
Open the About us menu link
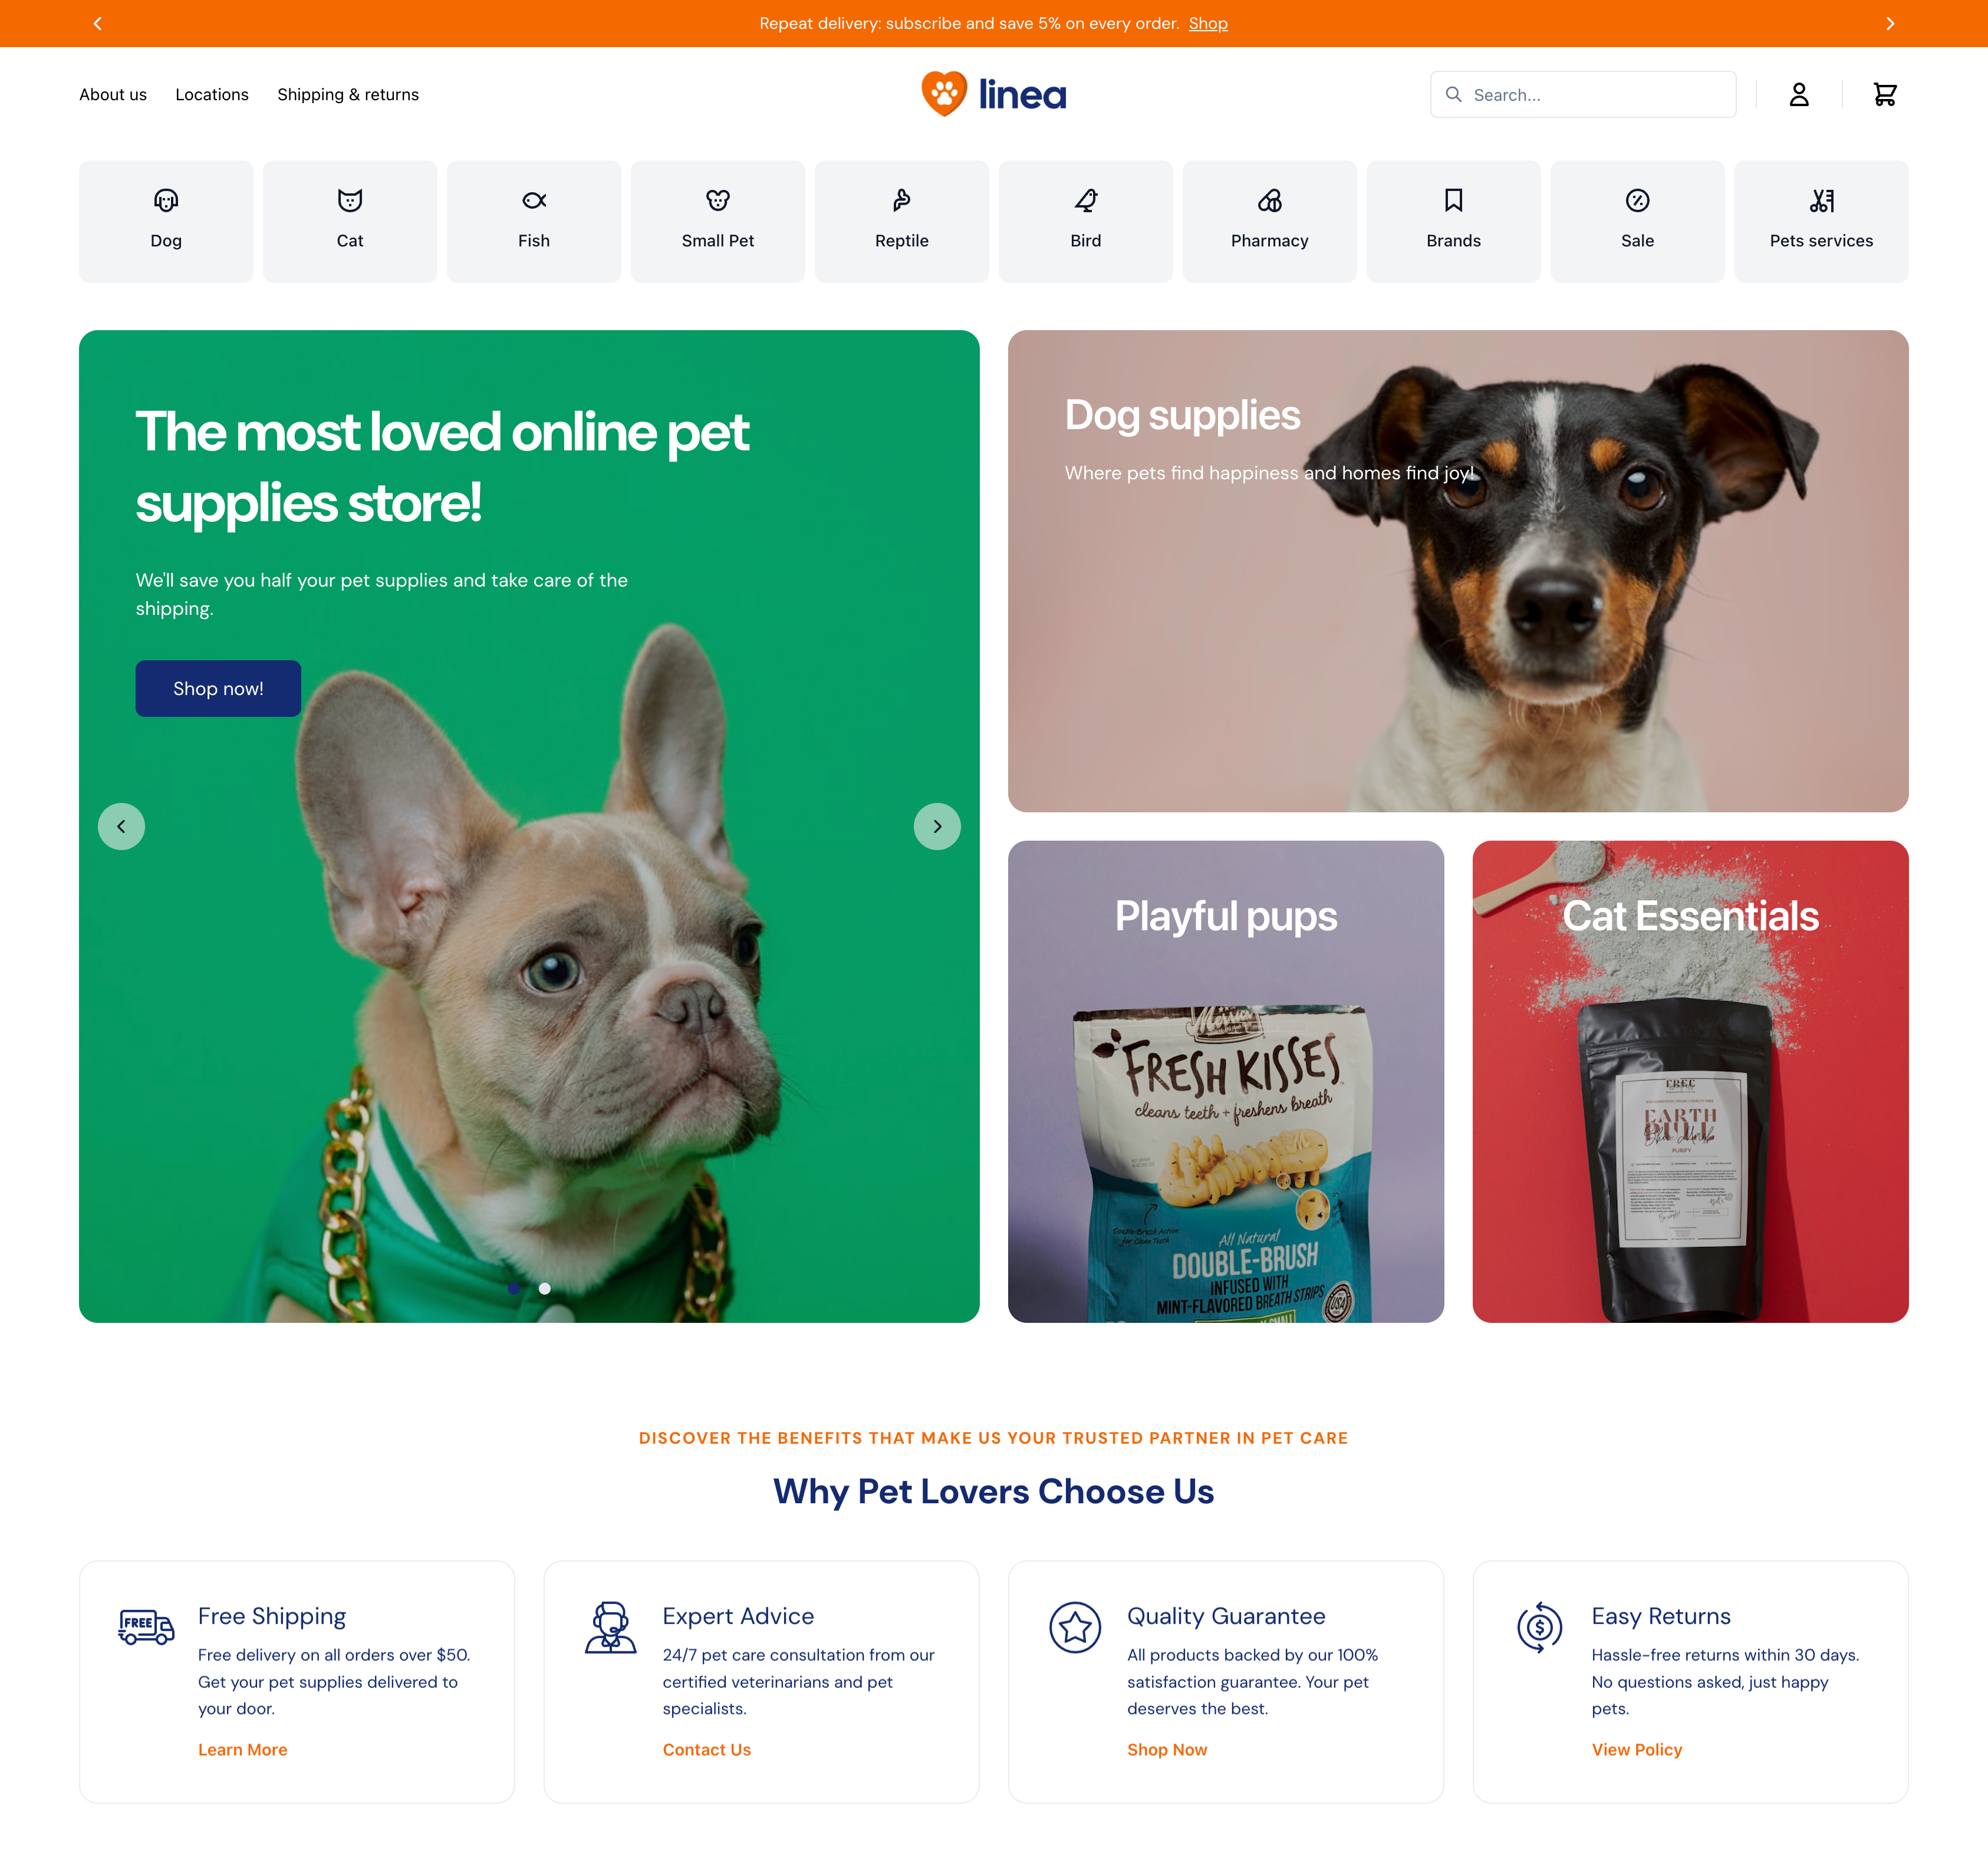[x=113, y=94]
